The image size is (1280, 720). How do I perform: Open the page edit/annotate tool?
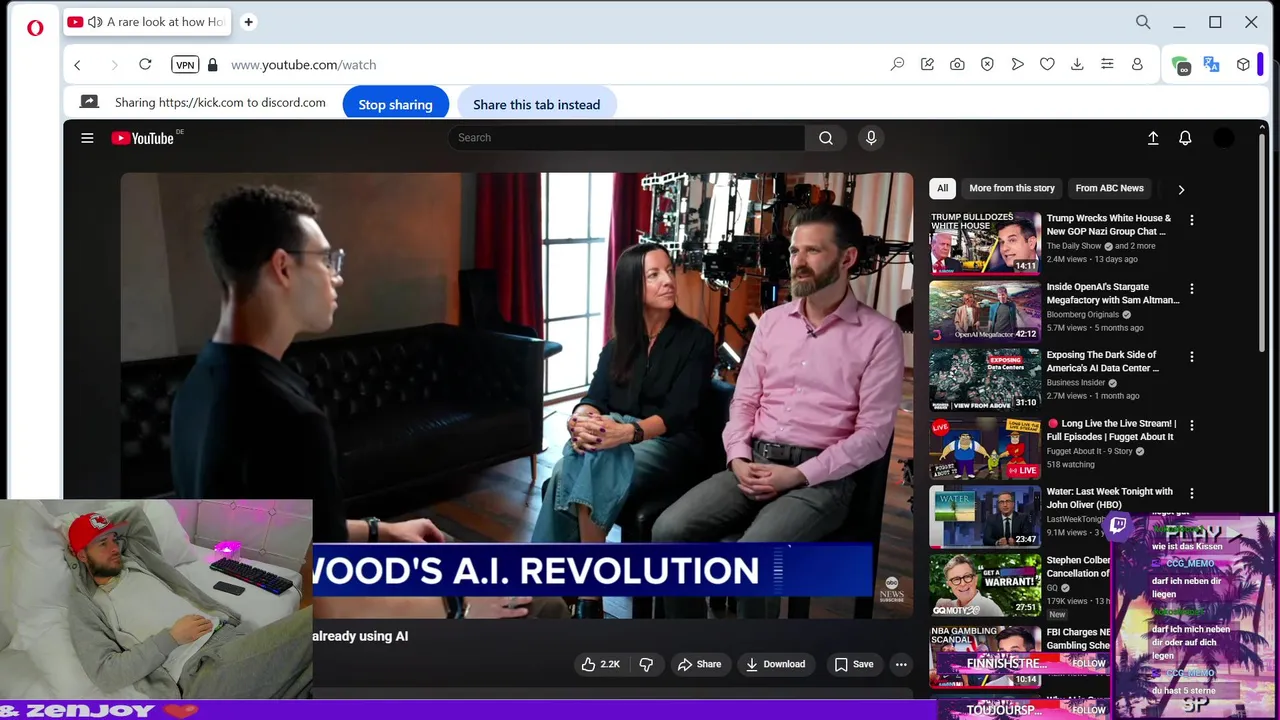click(x=927, y=64)
